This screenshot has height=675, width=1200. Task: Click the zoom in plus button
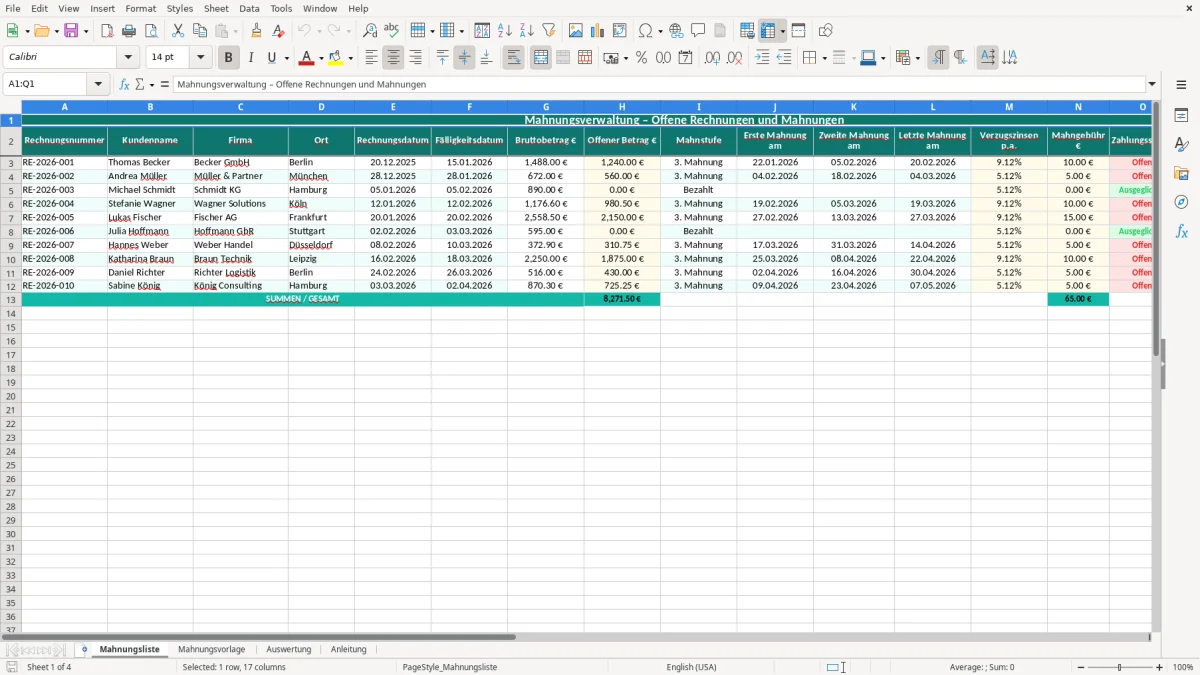coord(1160,667)
